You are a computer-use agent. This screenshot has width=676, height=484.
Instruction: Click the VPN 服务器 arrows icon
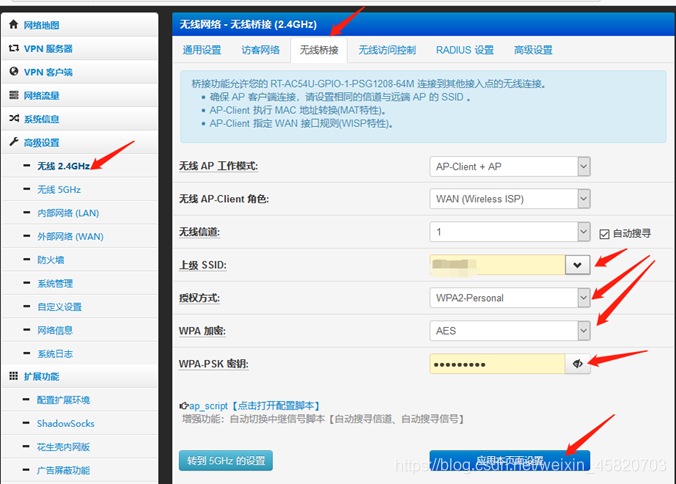tap(13, 48)
